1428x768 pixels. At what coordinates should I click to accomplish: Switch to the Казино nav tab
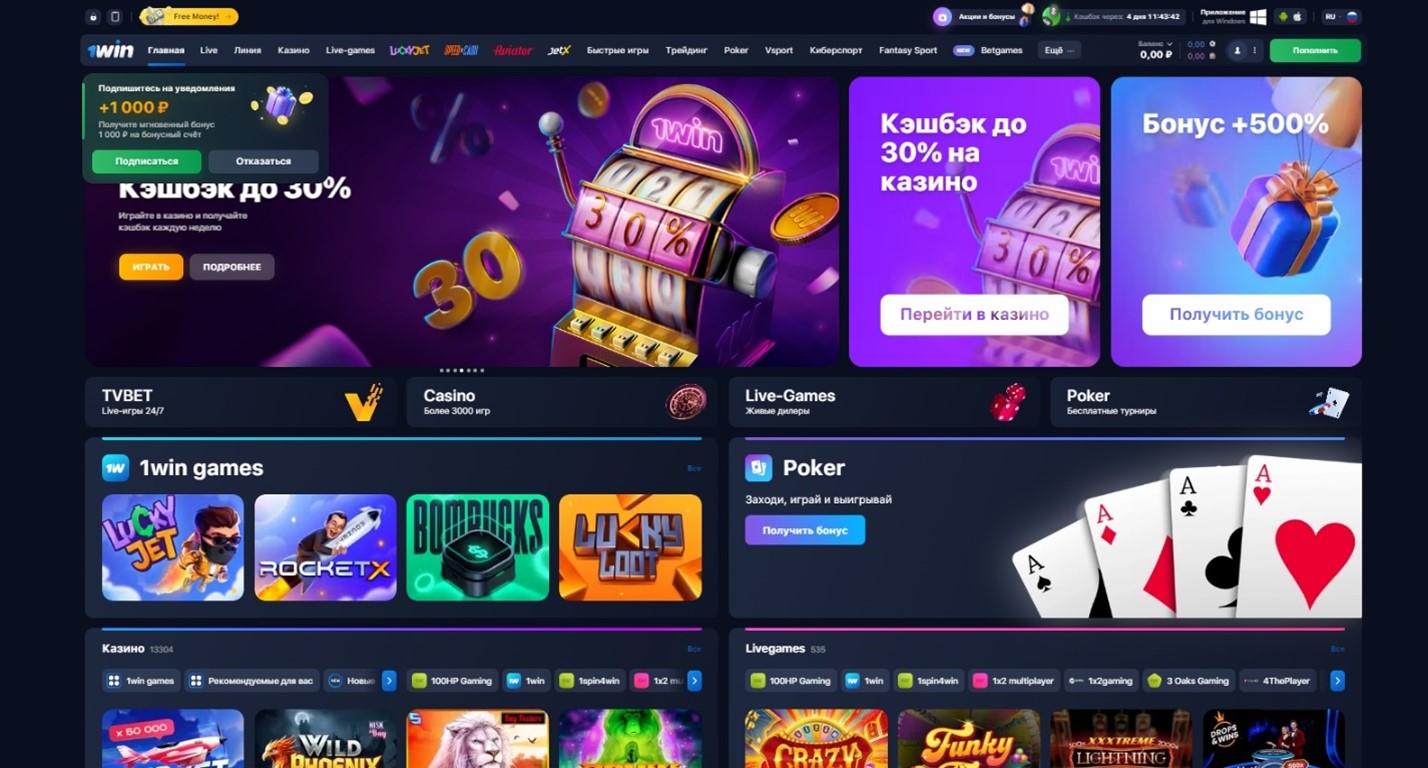click(293, 50)
